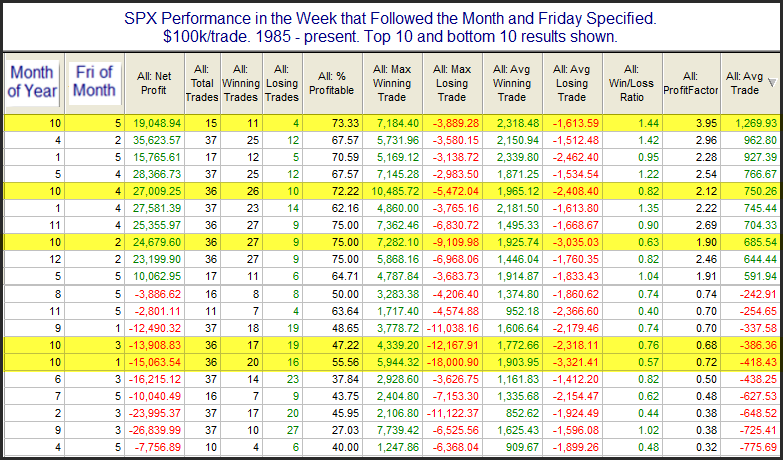Click the All: Winning Trades column header
Image resolution: width=783 pixels, height=460 pixels.
click(x=241, y=83)
